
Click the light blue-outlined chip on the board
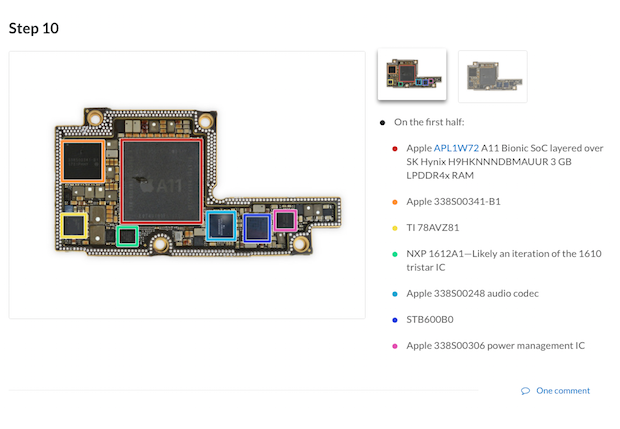pyautogui.click(x=221, y=226)
